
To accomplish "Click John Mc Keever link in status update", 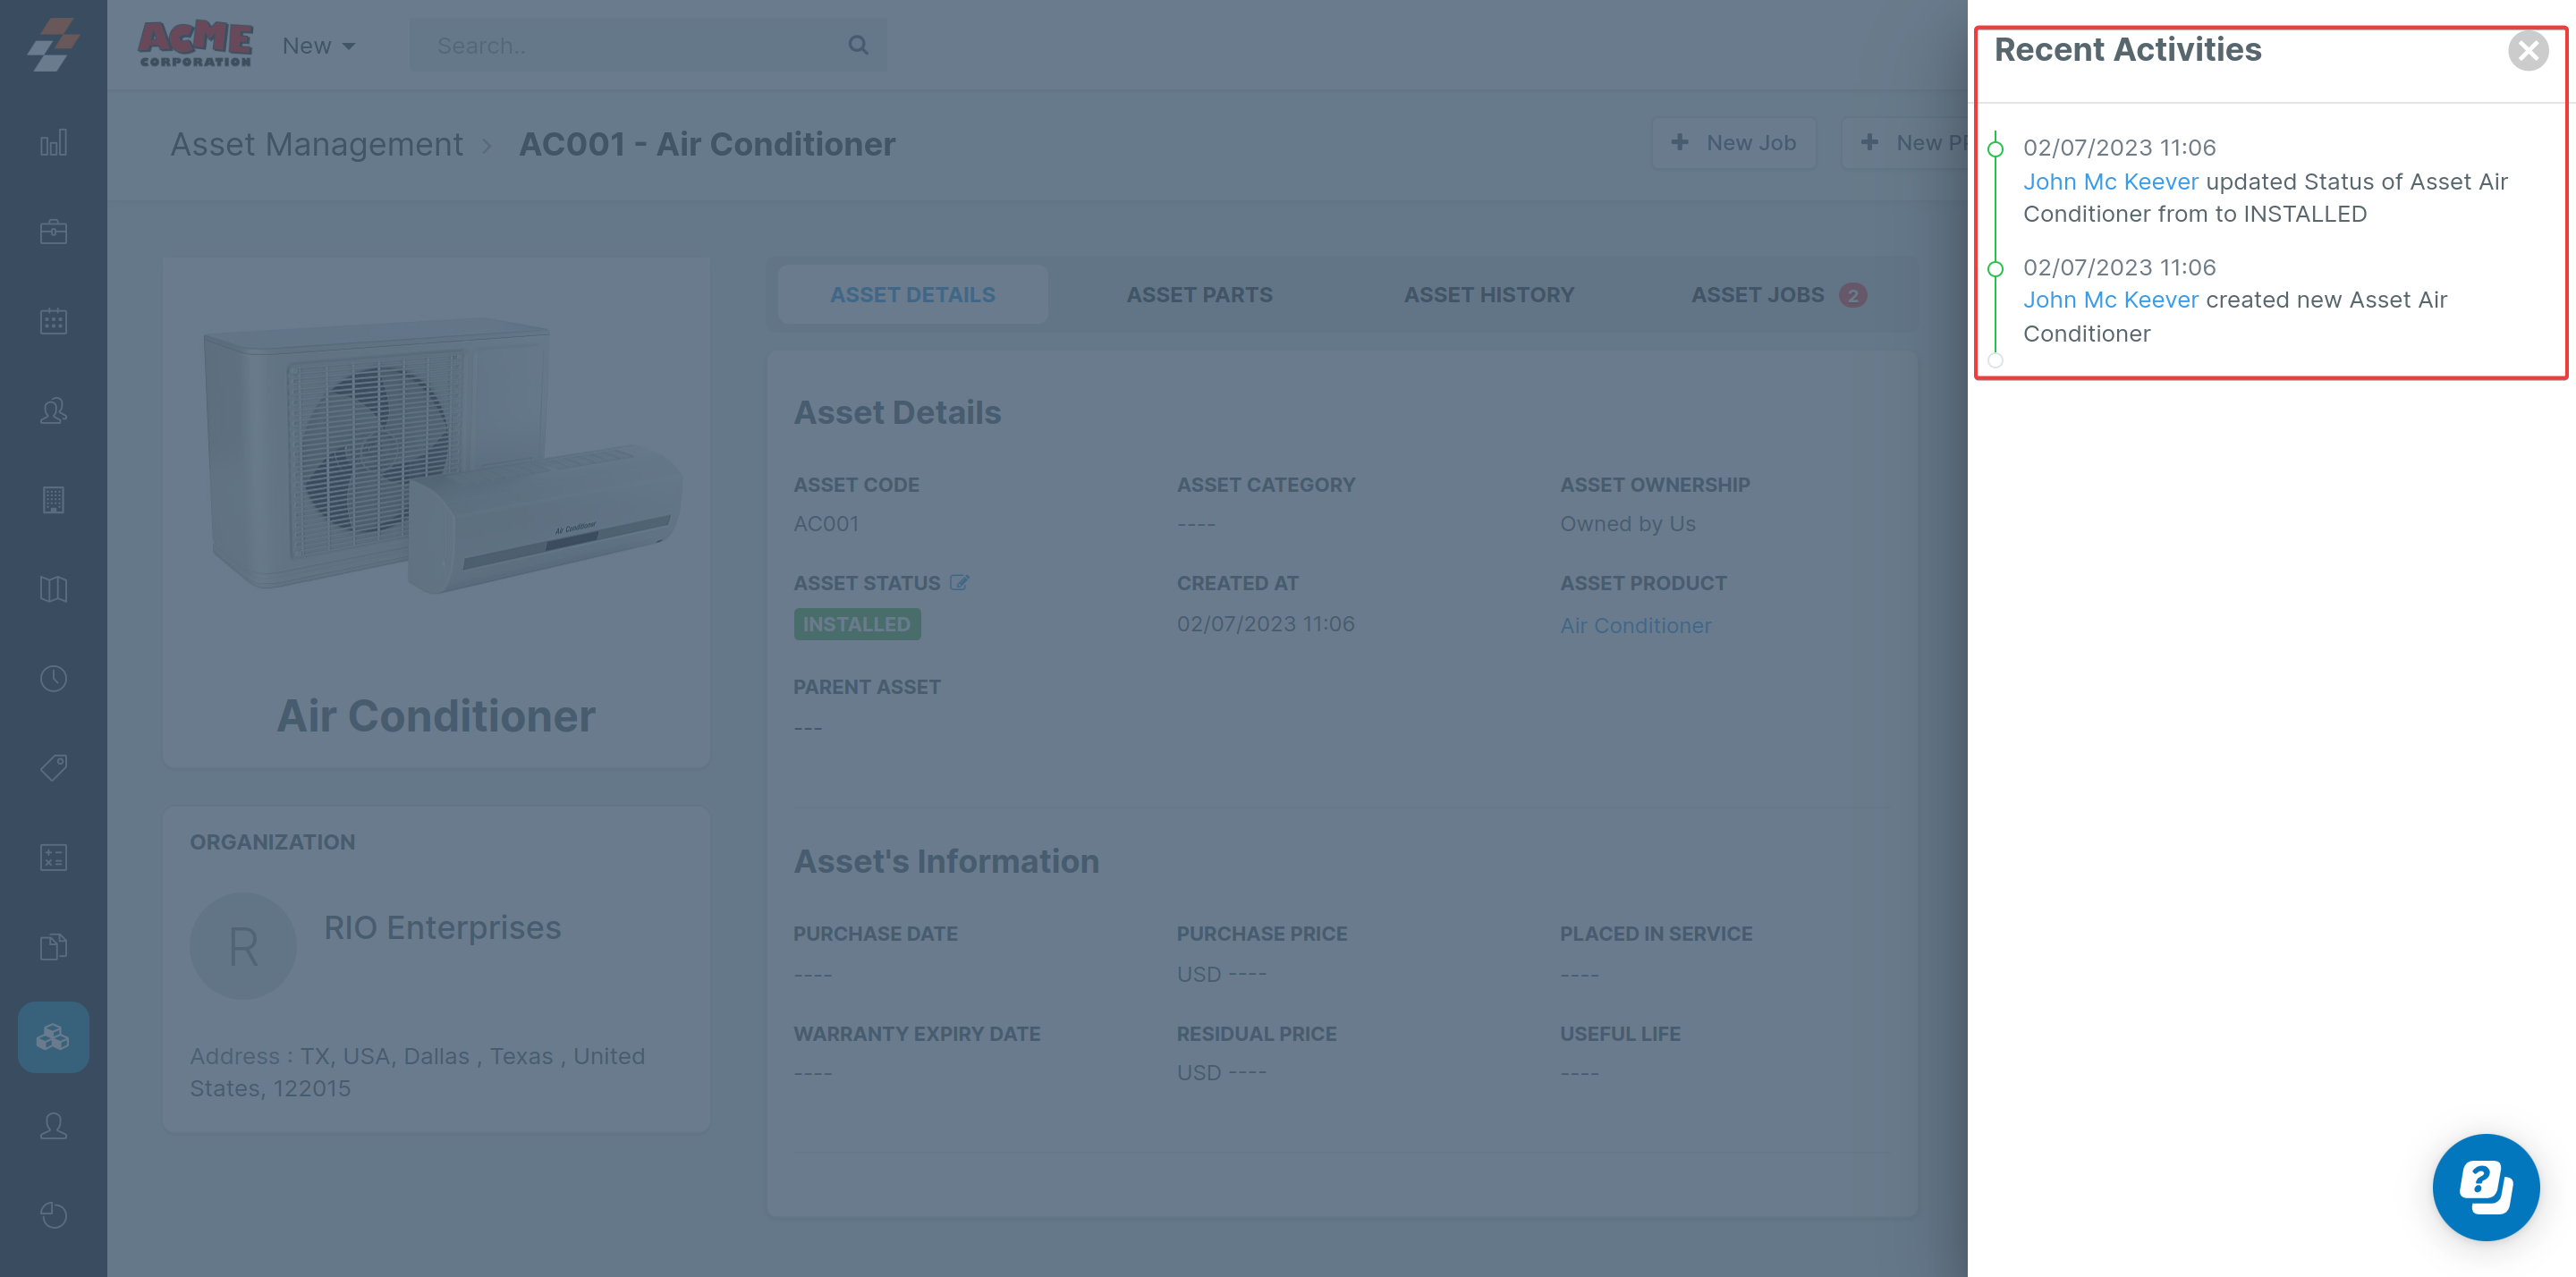I will [2110, 182].
